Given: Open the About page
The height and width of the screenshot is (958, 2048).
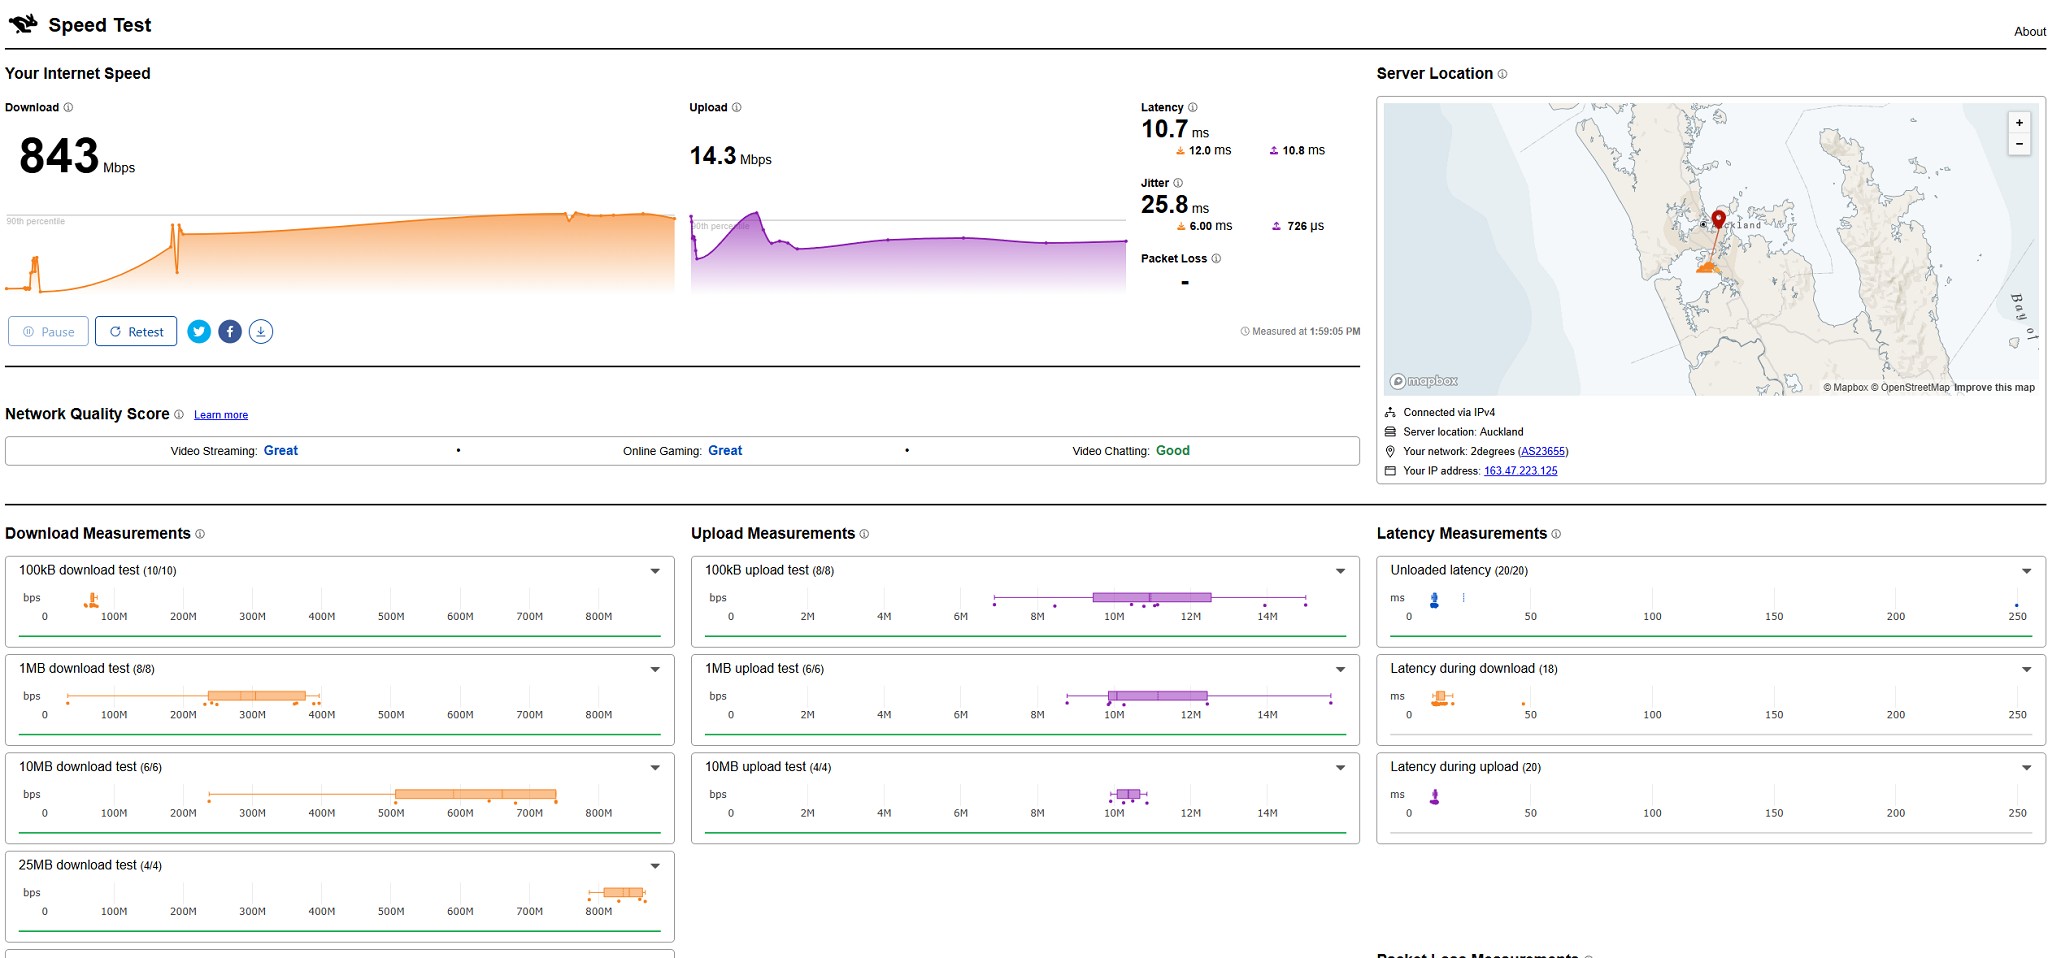Looking at the screenshot, I should click(2029, 32).
